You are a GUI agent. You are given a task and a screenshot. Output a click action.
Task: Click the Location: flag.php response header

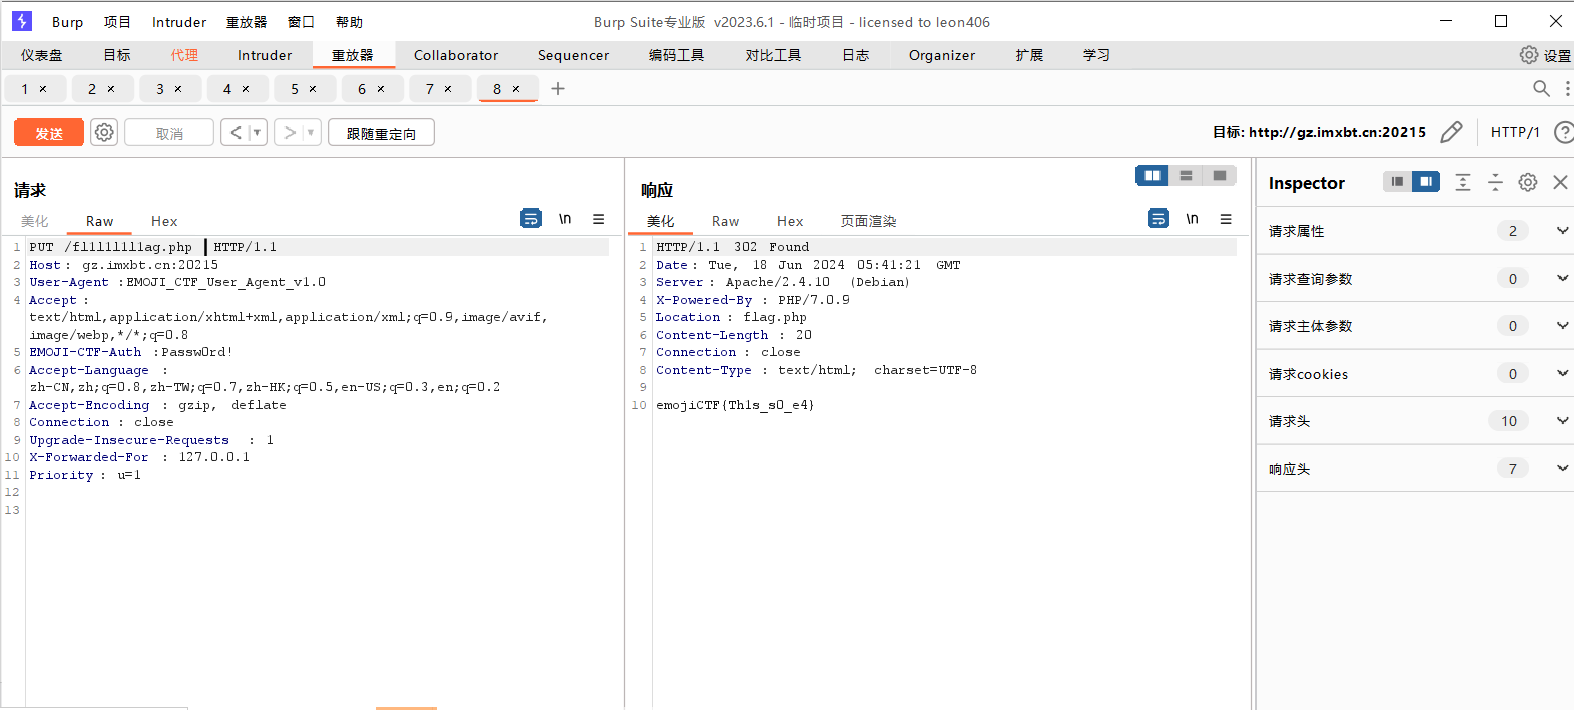(x=731, y=317)
